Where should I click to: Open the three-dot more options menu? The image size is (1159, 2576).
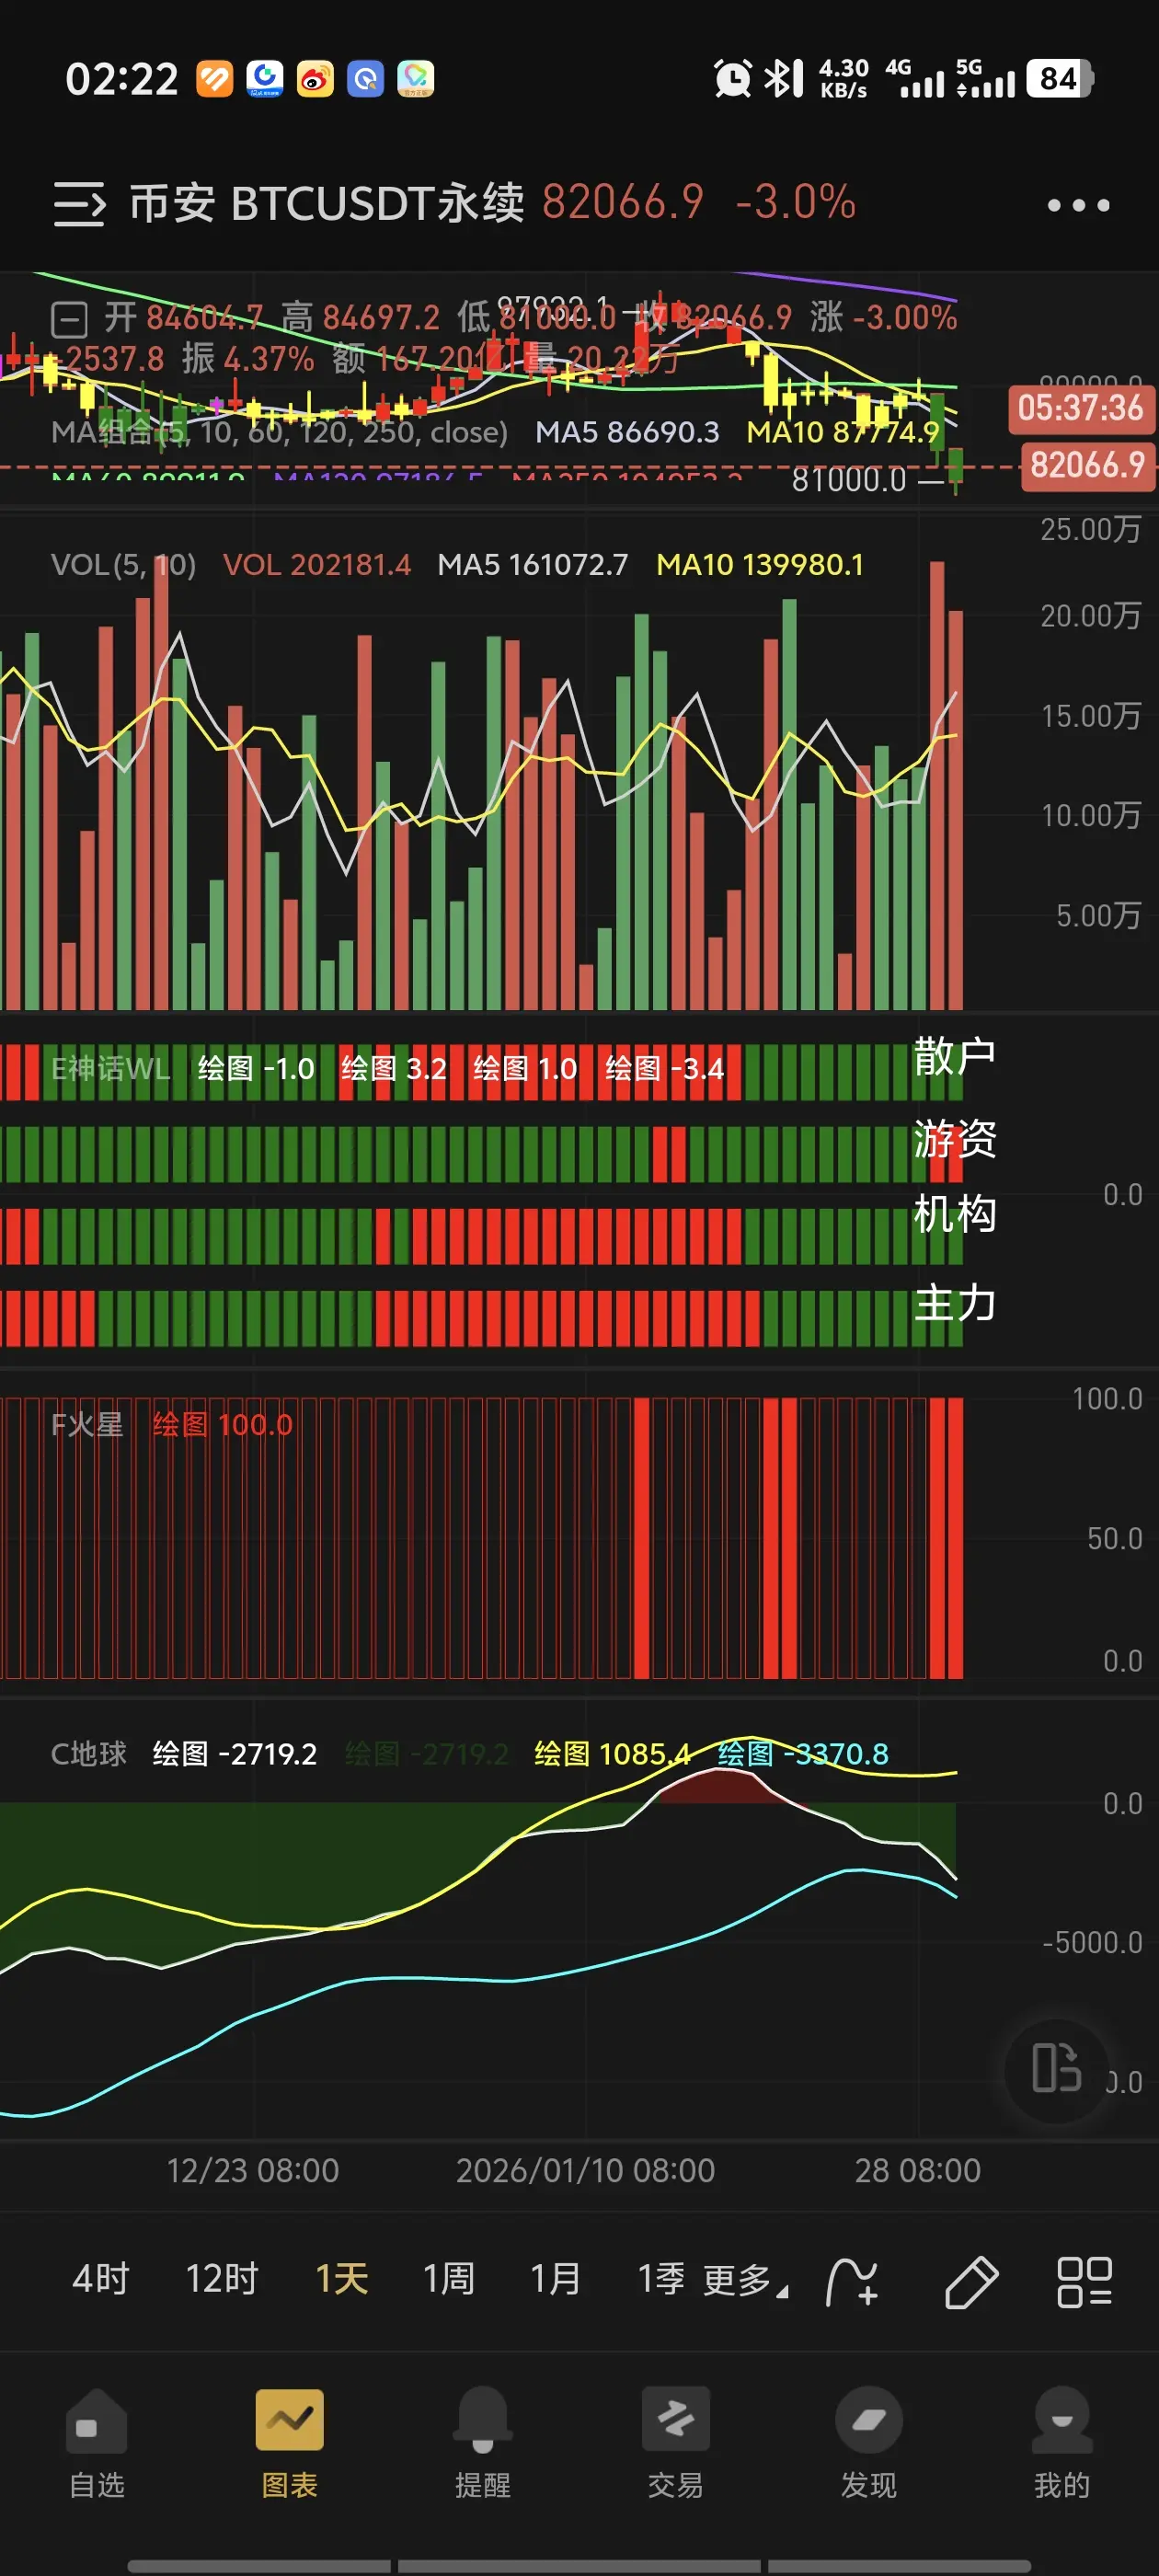[1078, 205]
